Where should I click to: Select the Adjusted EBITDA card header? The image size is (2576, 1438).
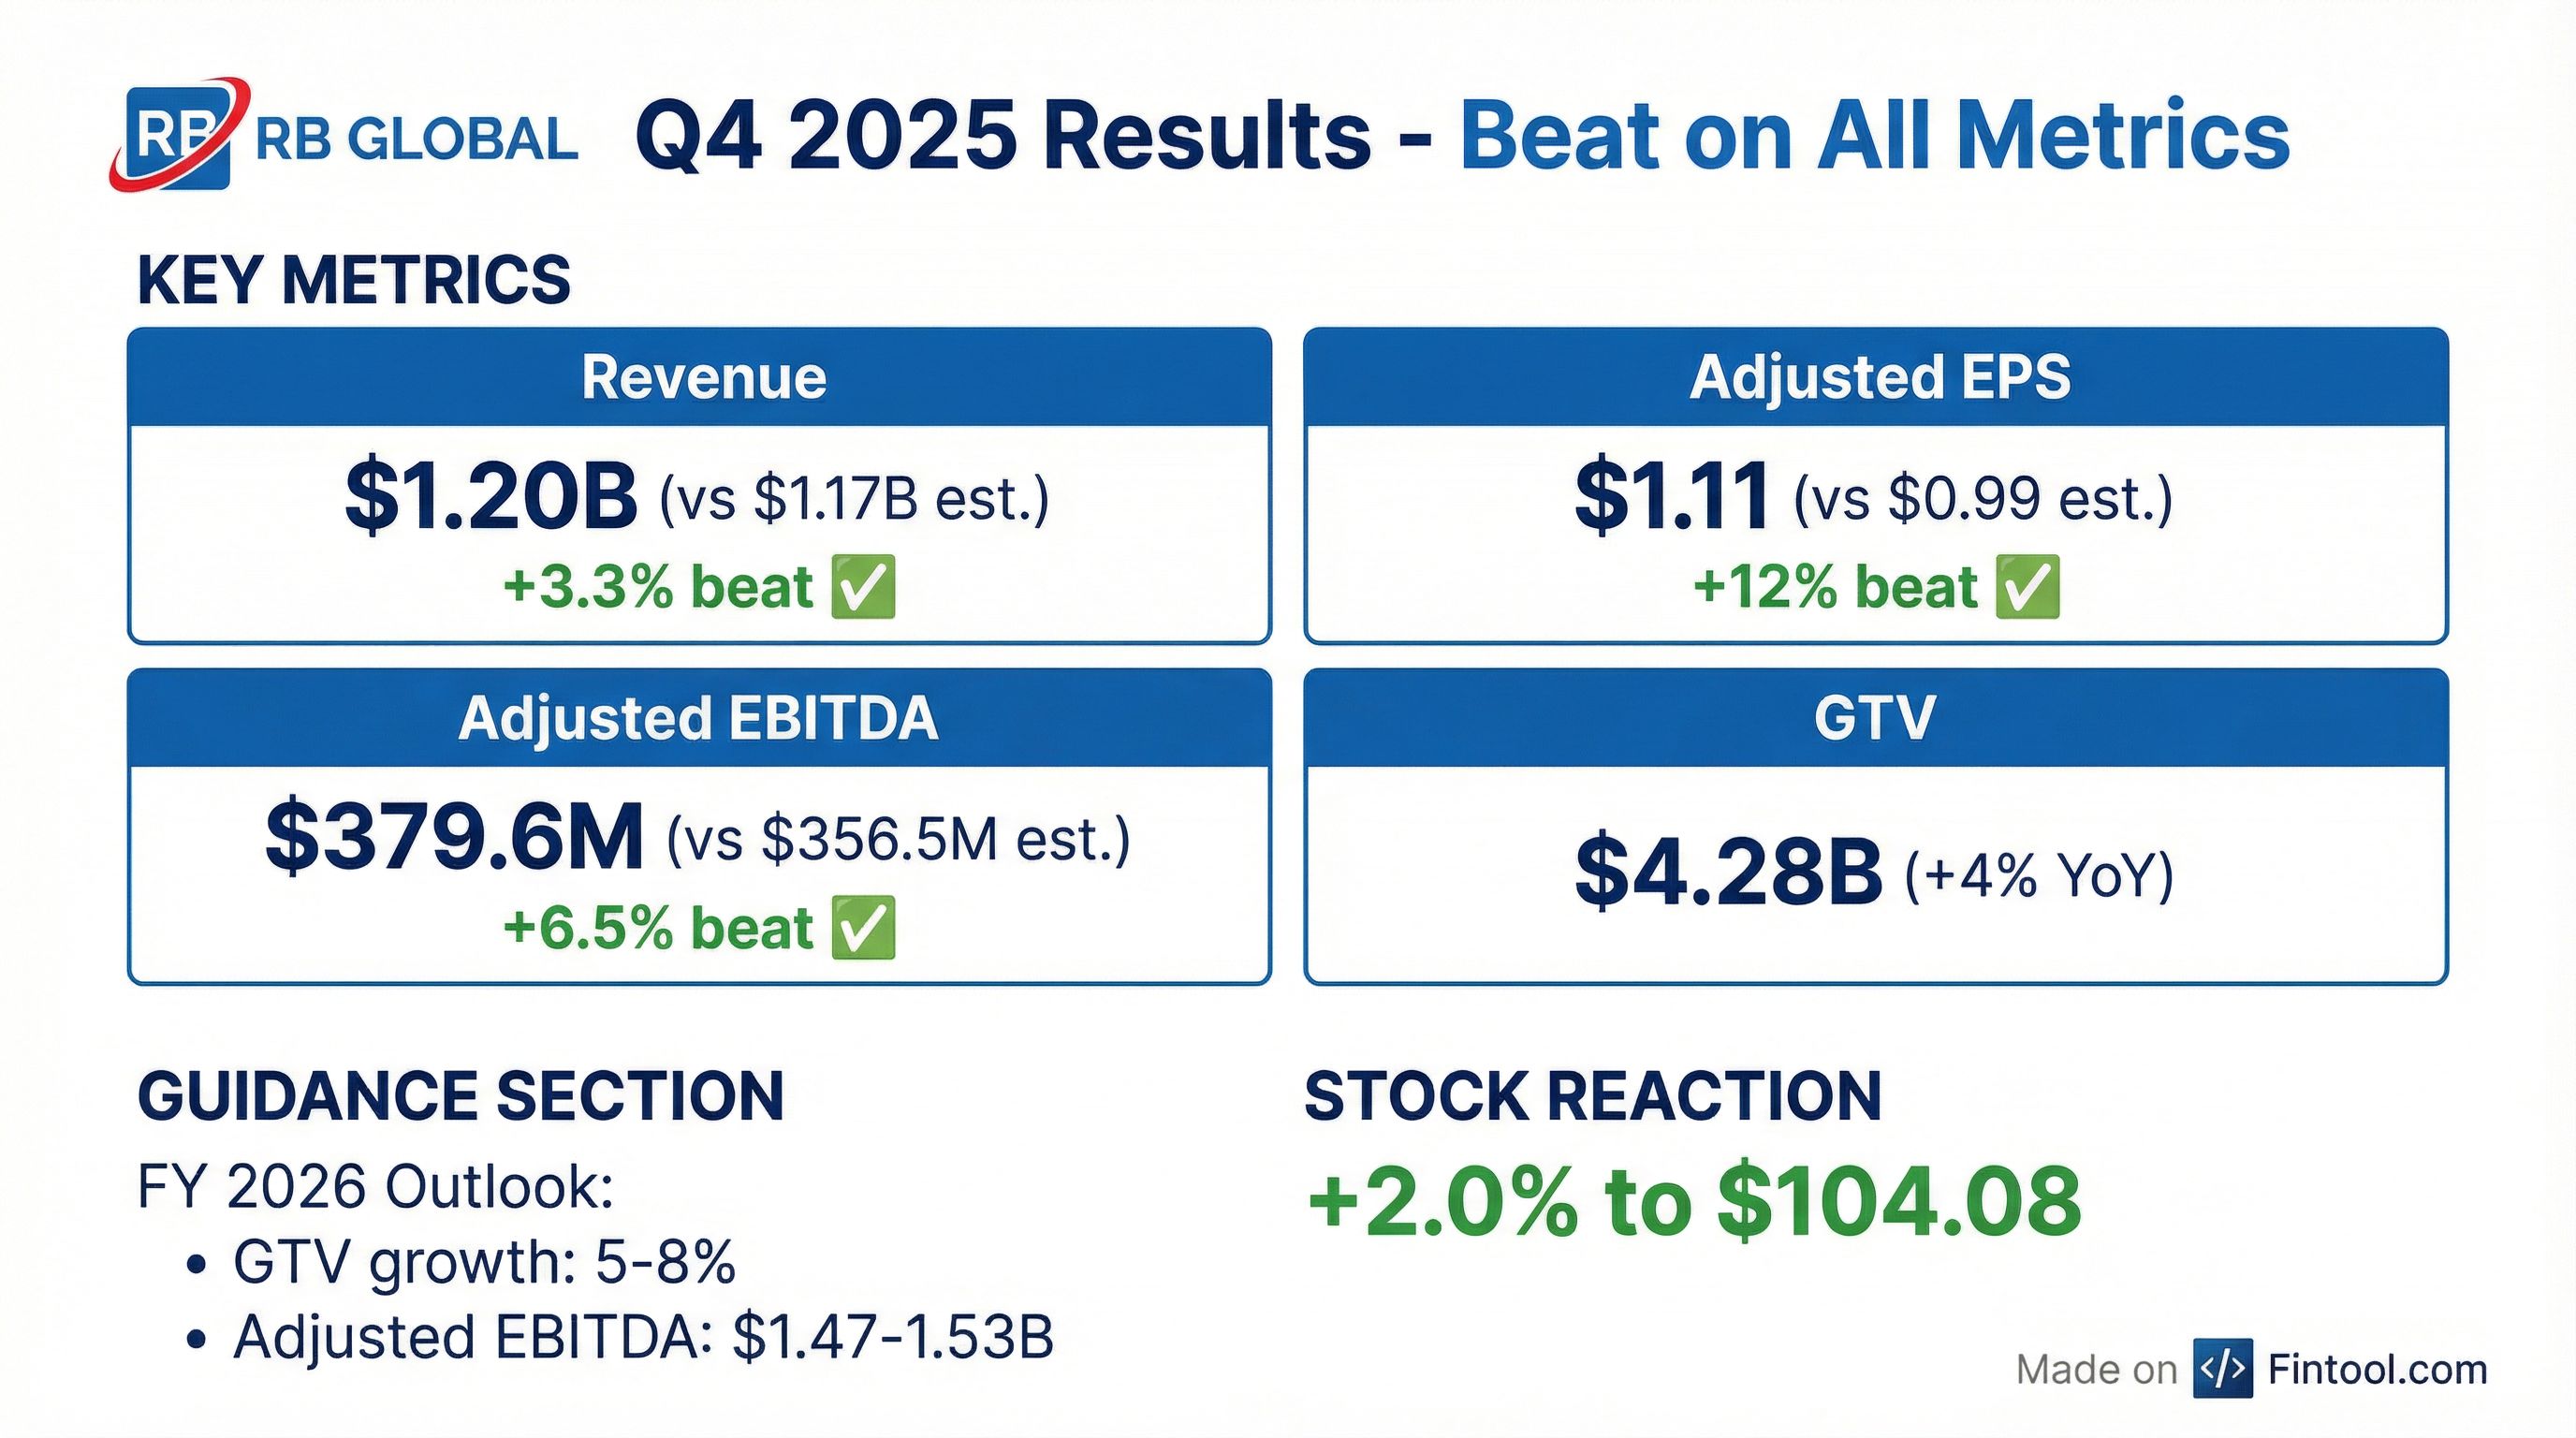[x=700, y=718]
